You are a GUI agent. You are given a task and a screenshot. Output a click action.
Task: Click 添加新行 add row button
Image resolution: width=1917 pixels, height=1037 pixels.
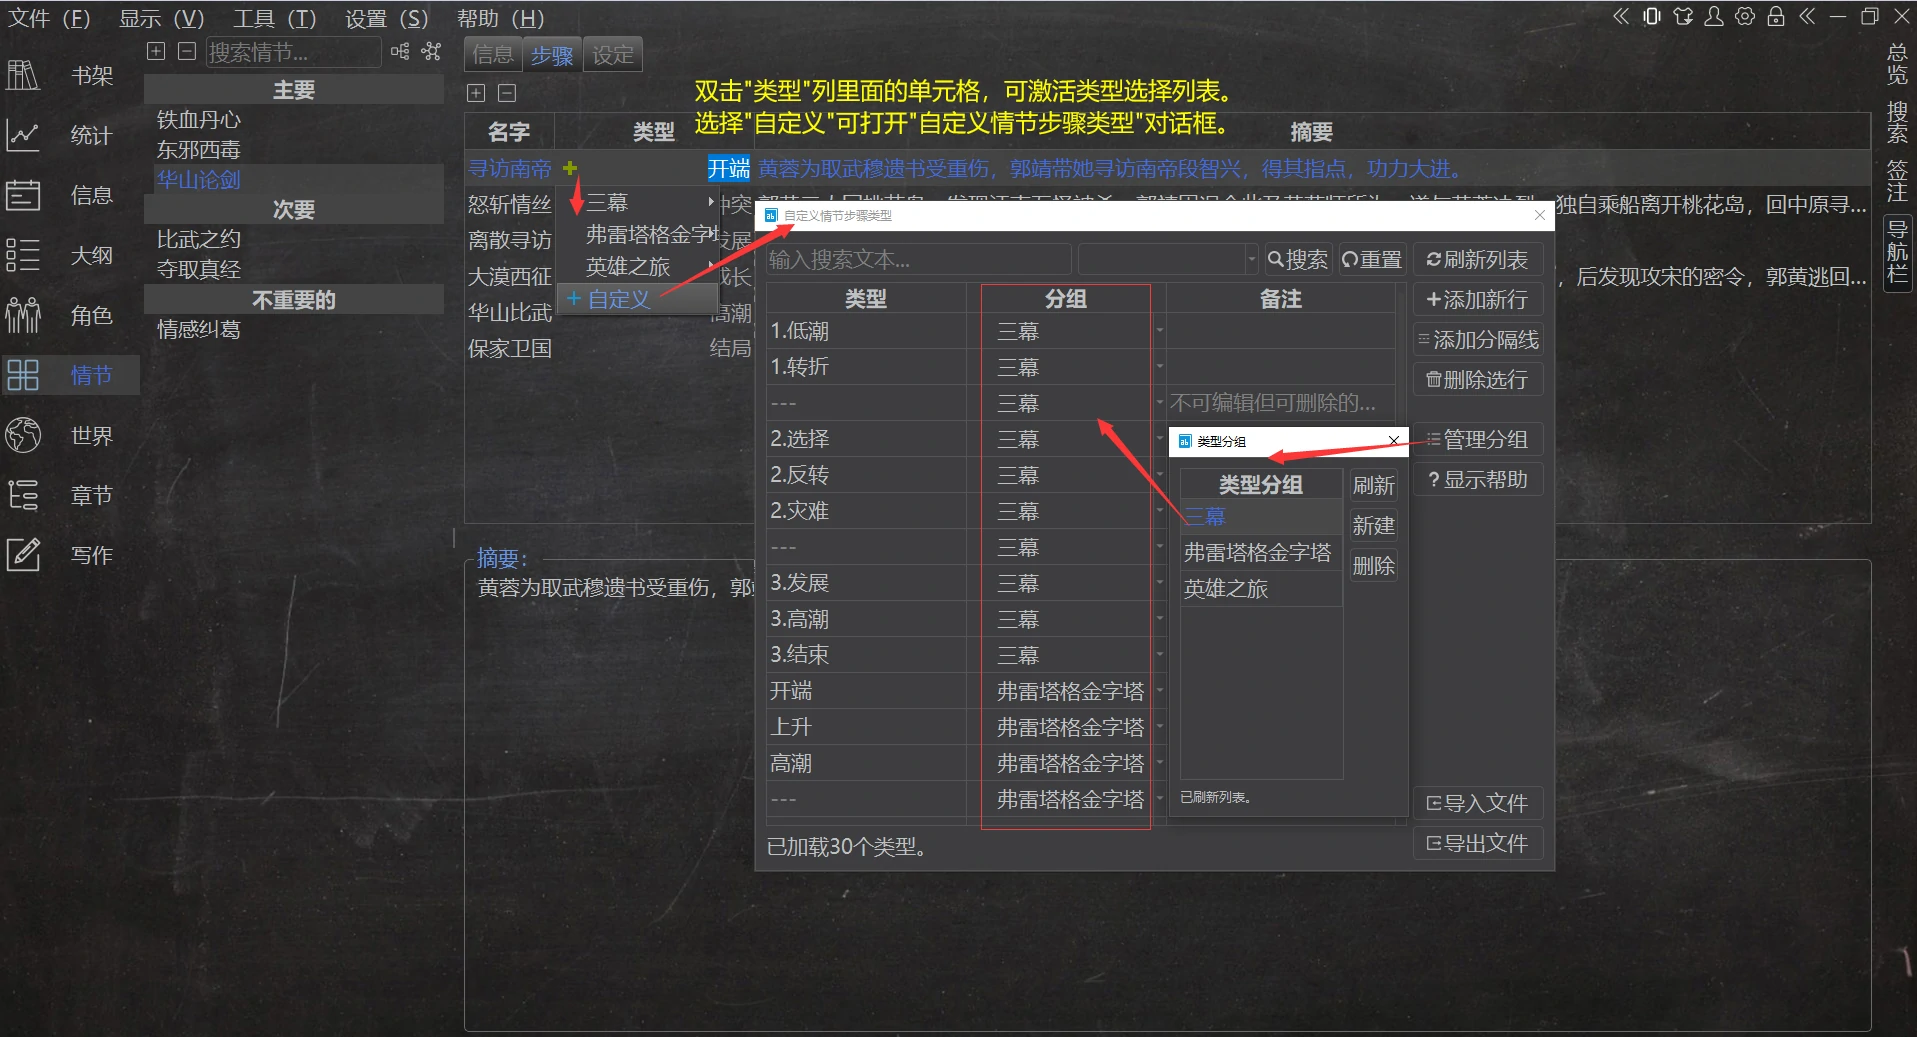(1478, 300)
